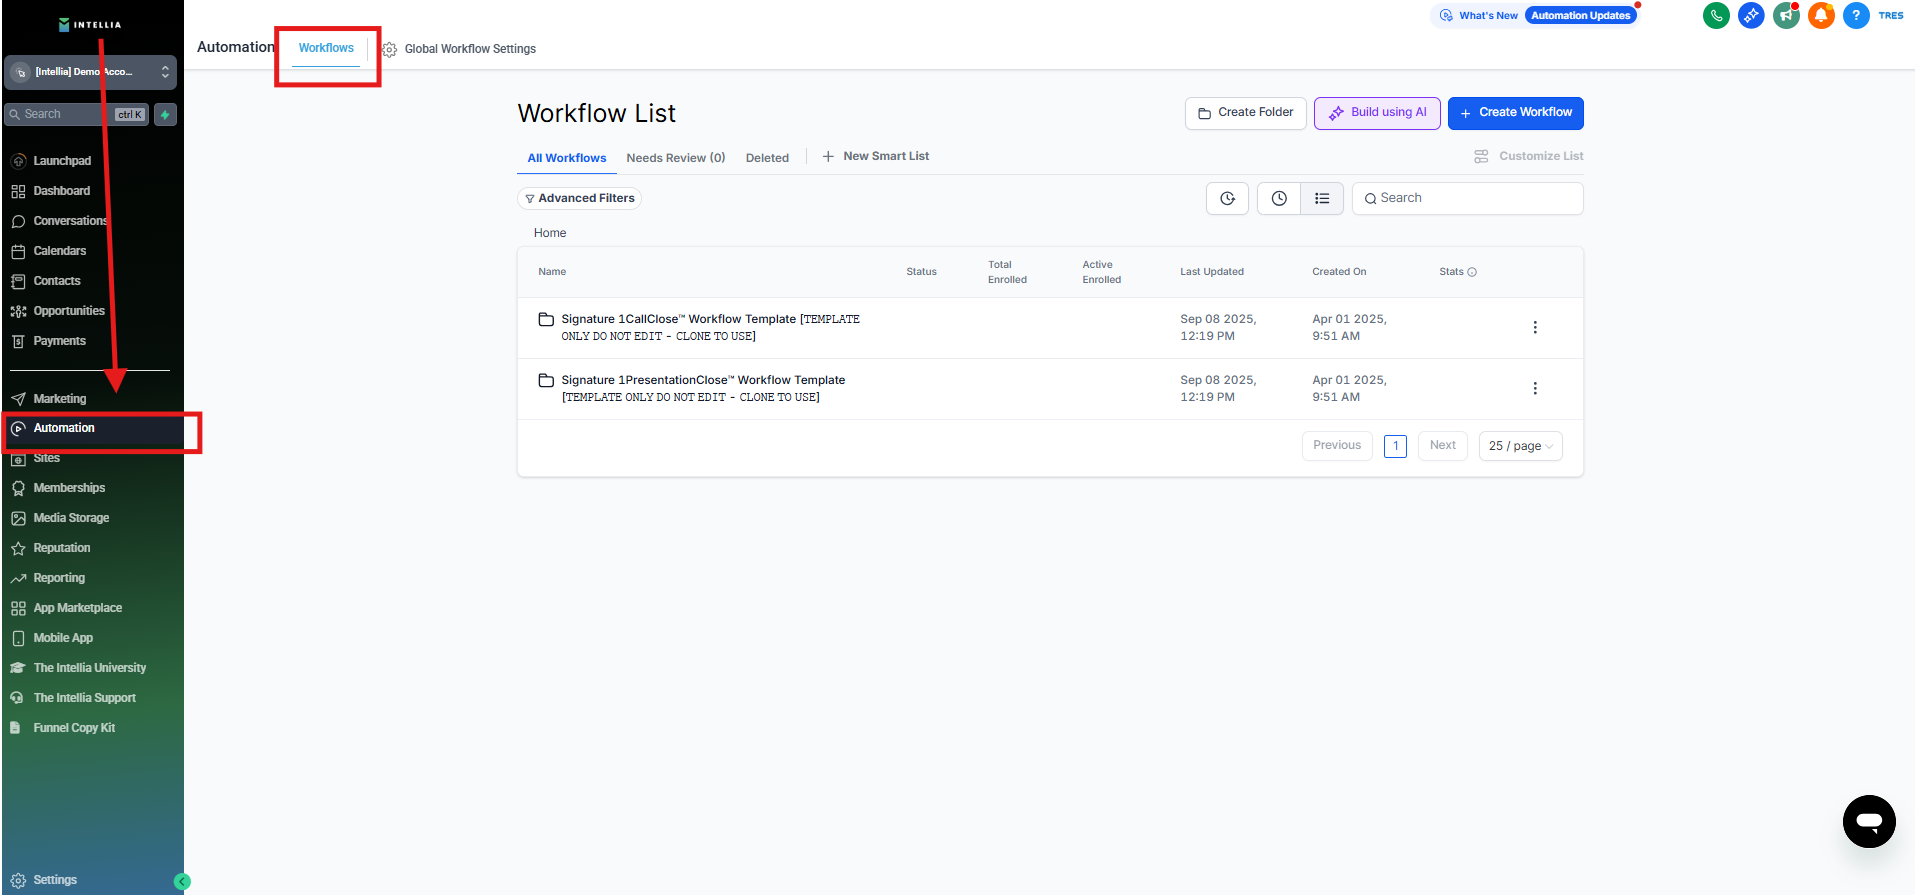Click the Stats info icon

tap(1472, 272)
